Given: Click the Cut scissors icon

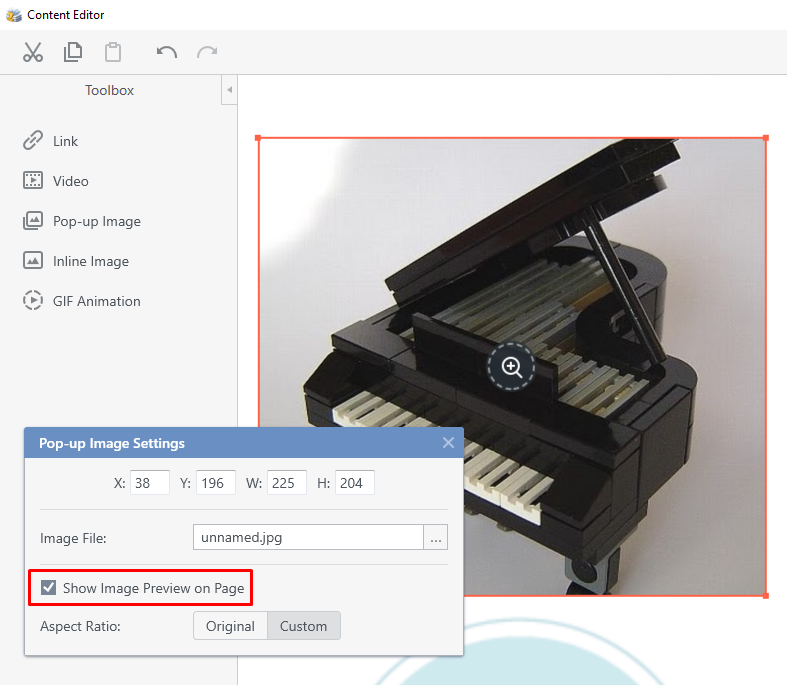Looking at the screenshot, I should 33,52.
